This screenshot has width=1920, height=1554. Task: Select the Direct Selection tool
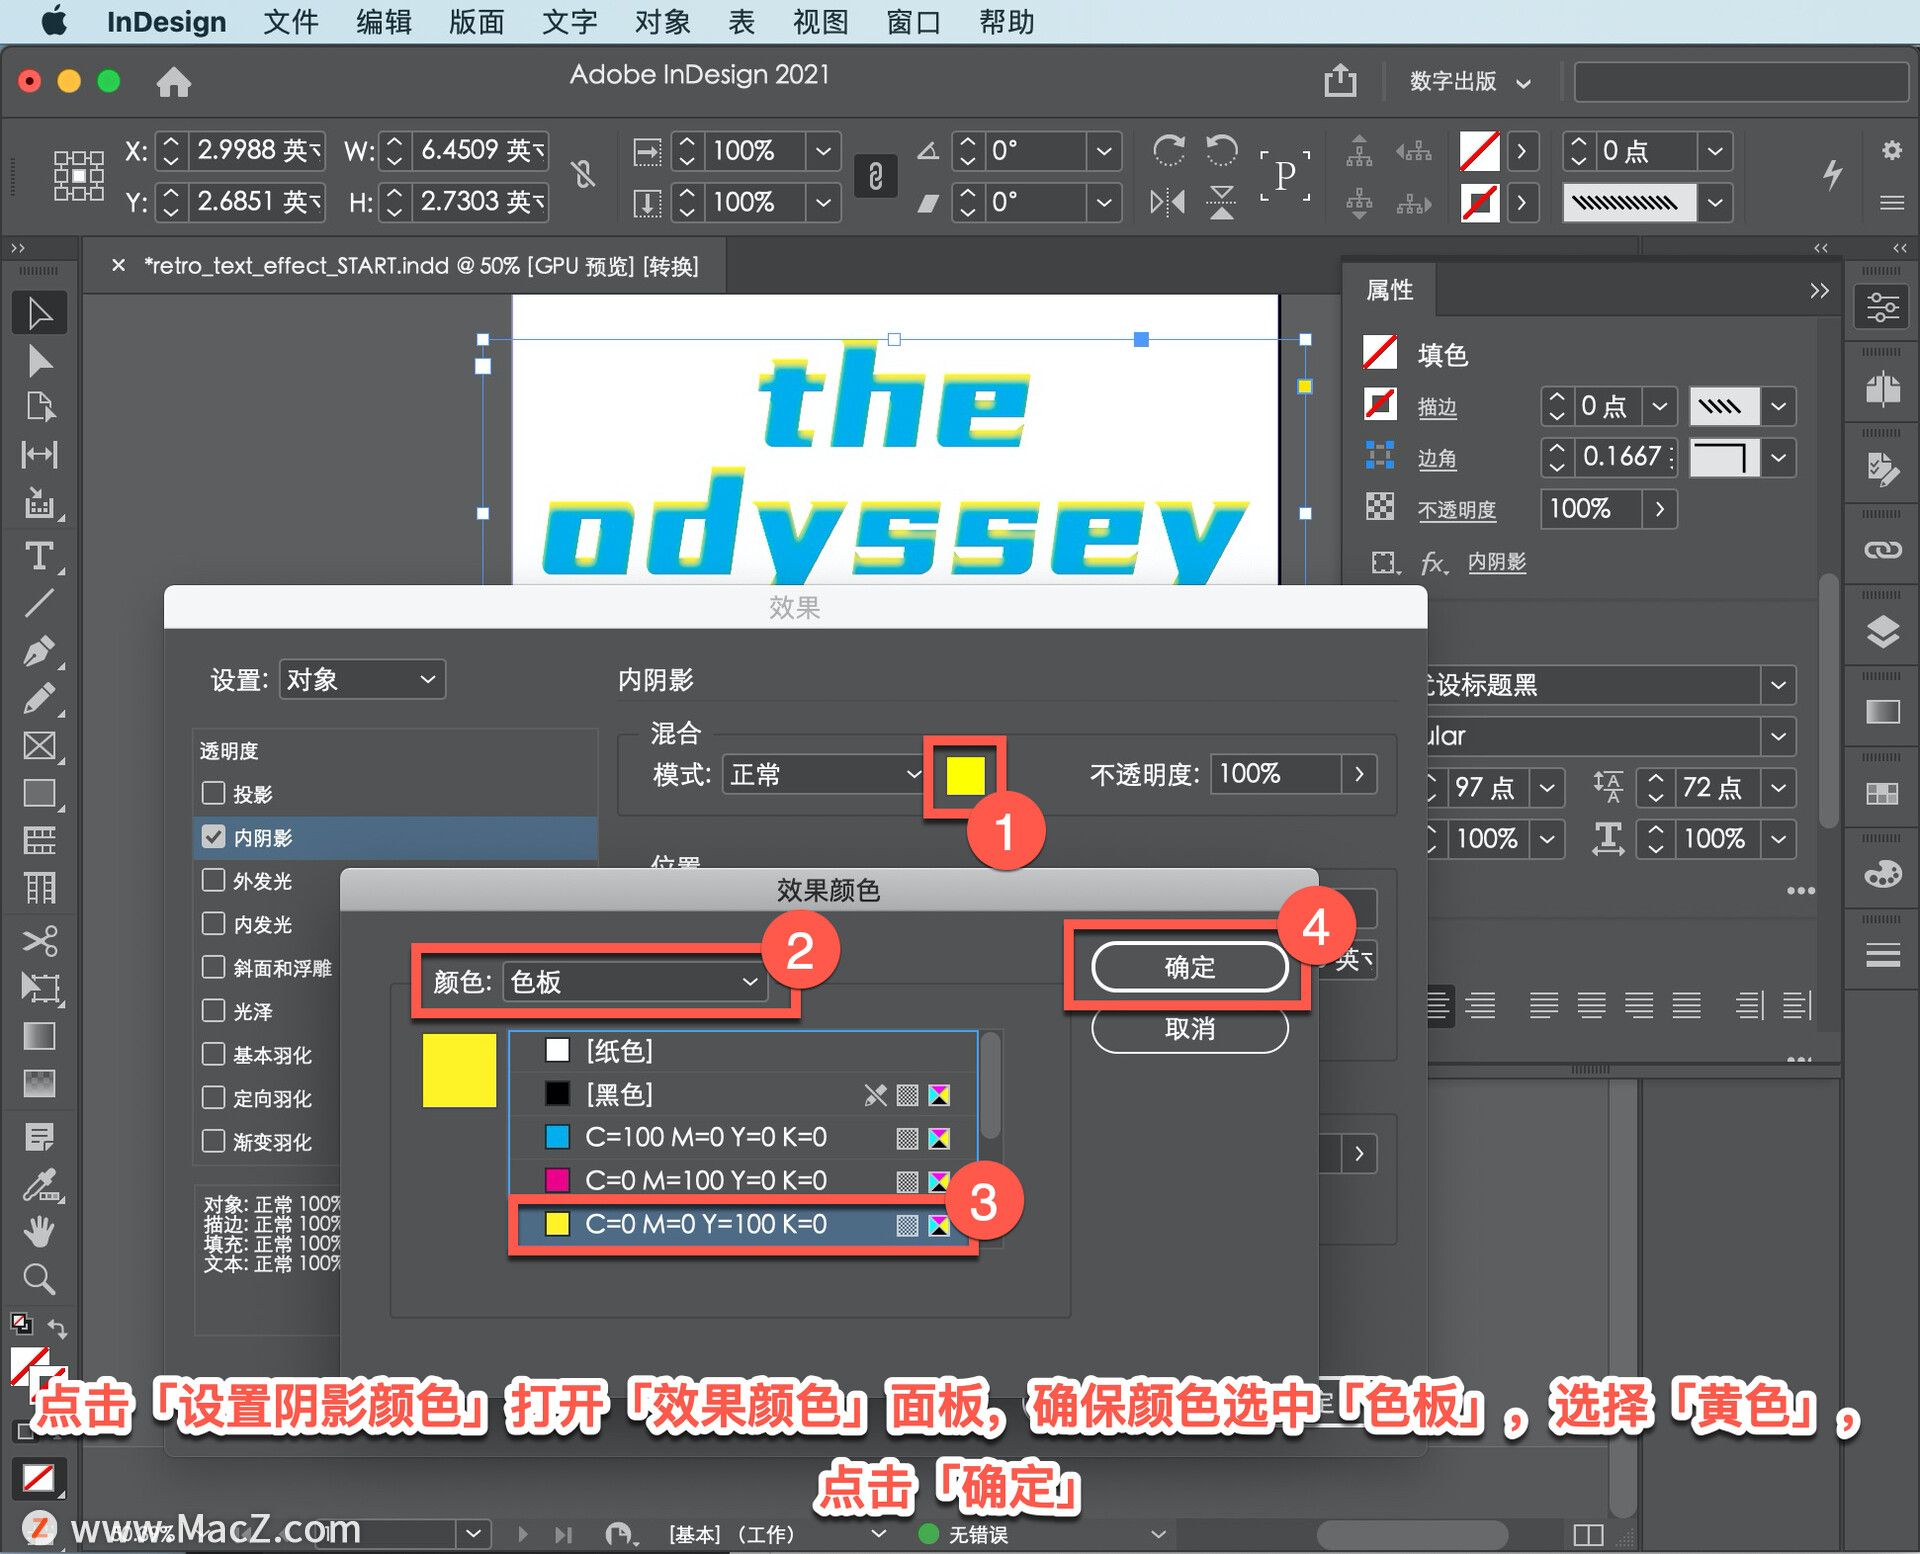click(x=39, y=360)
